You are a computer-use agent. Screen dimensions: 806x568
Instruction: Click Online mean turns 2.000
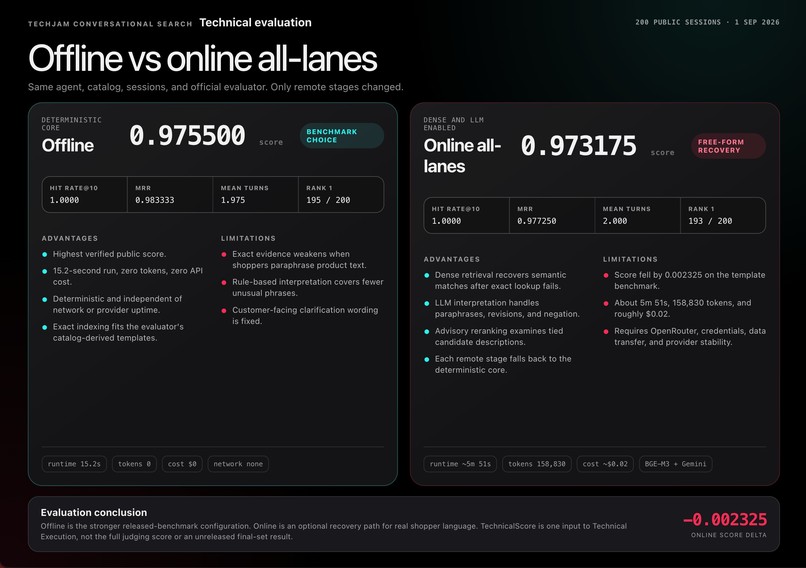click(x=615, y=221)
